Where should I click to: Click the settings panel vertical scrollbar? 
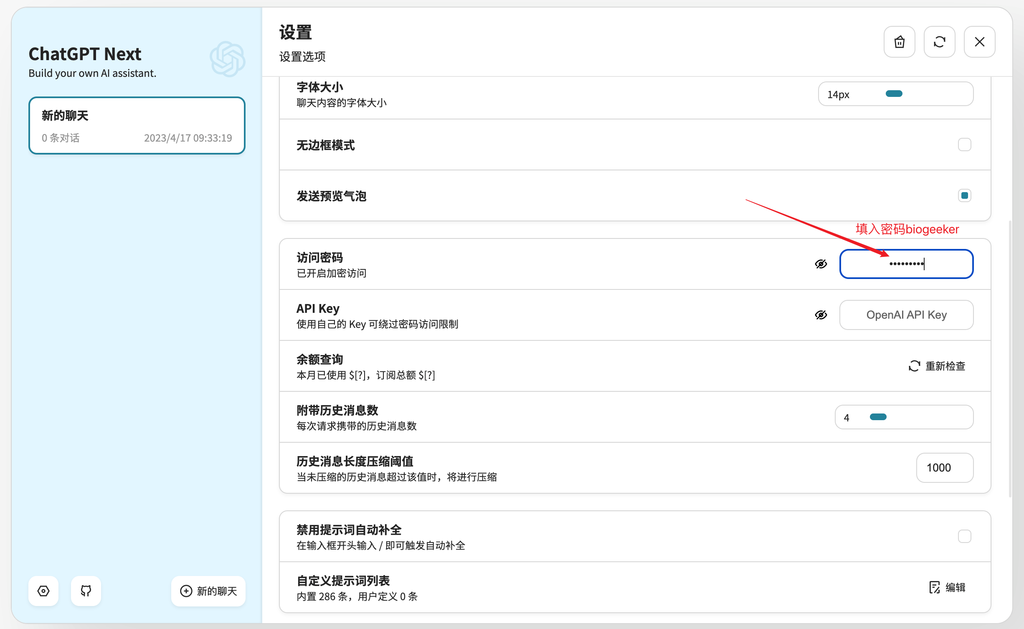pos(1012,358)
